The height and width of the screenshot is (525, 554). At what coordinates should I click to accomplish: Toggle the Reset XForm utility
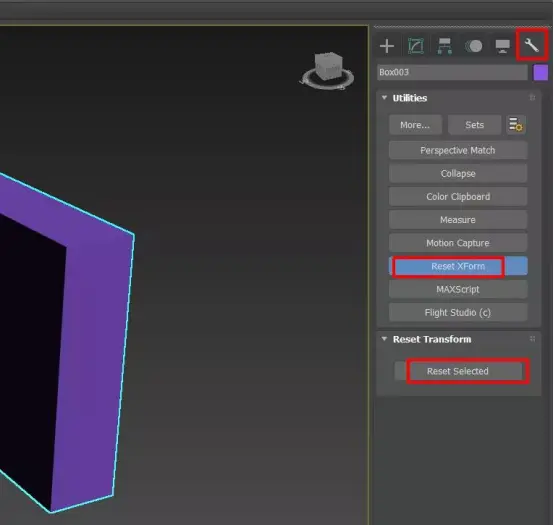(458, 266)
